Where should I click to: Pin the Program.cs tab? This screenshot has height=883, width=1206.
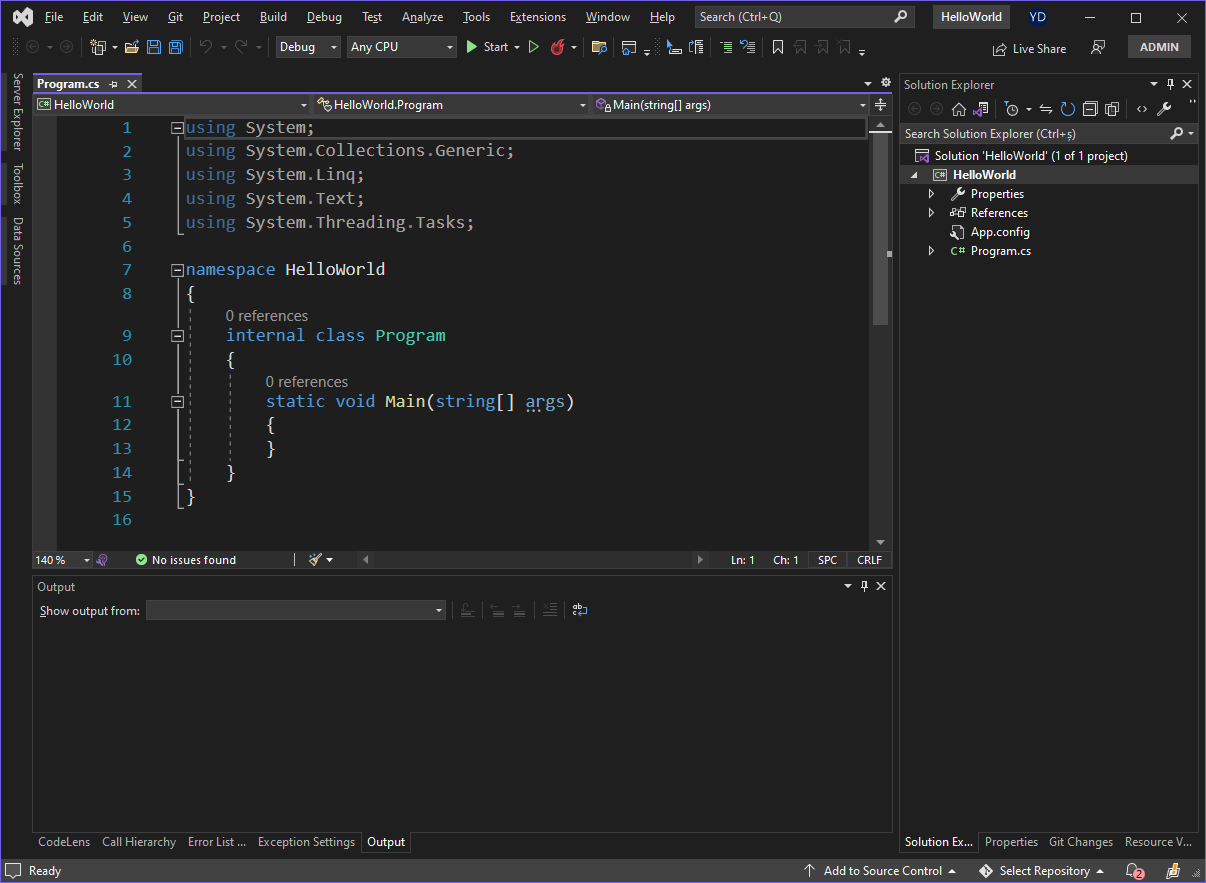pos(114,84)
